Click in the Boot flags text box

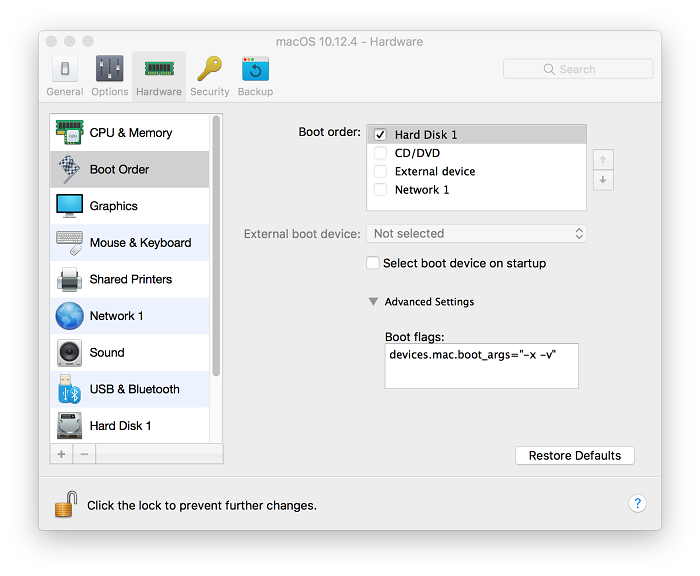(482, 366)
